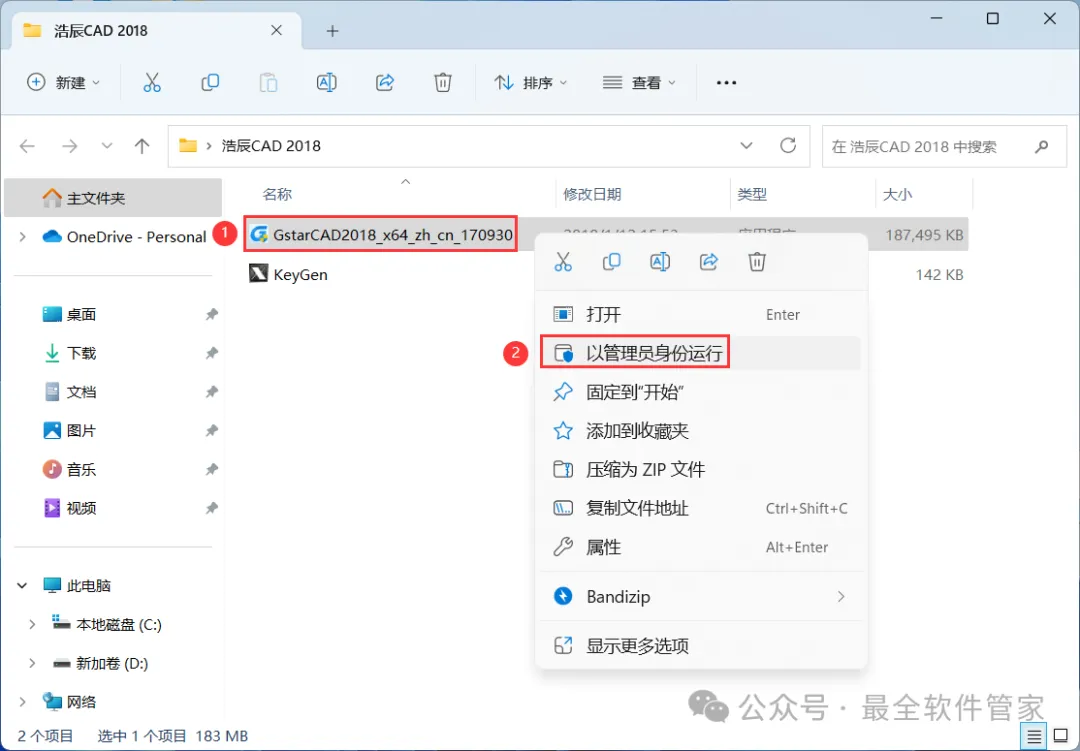The image size is (1080, 751).
Task: Go forward with the right arrow
Action: coord(70,146)
